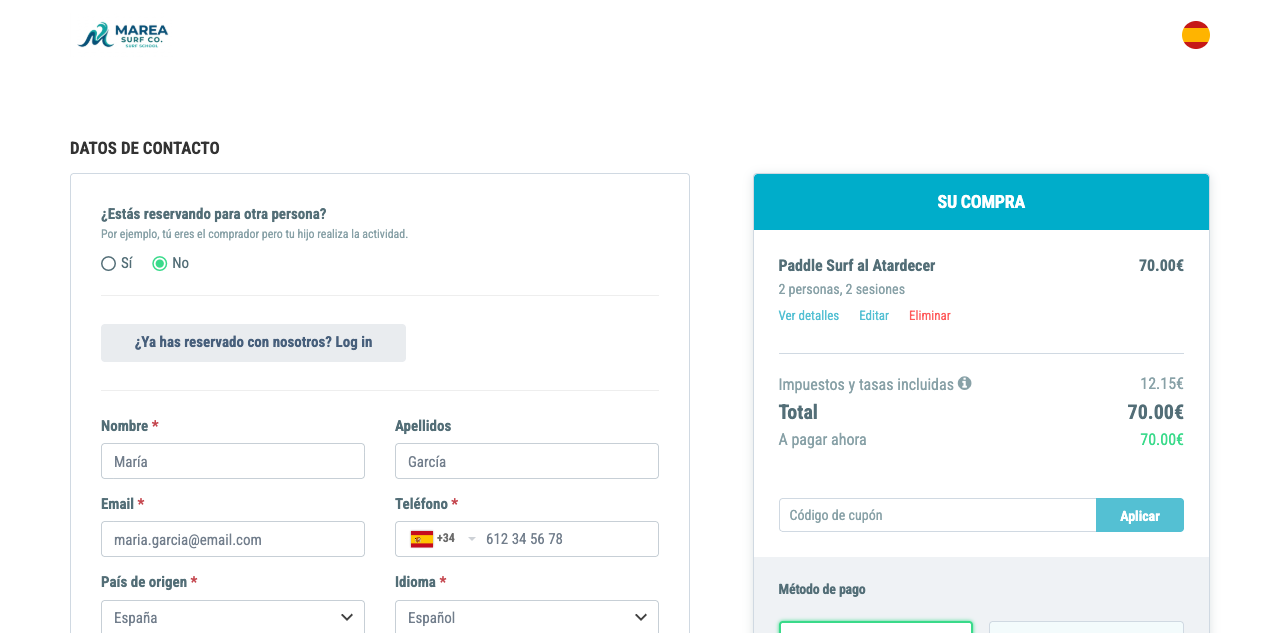The image size is (1280, 633).
Task: Select the highlighted green payment method option
Action: (876, 627)
